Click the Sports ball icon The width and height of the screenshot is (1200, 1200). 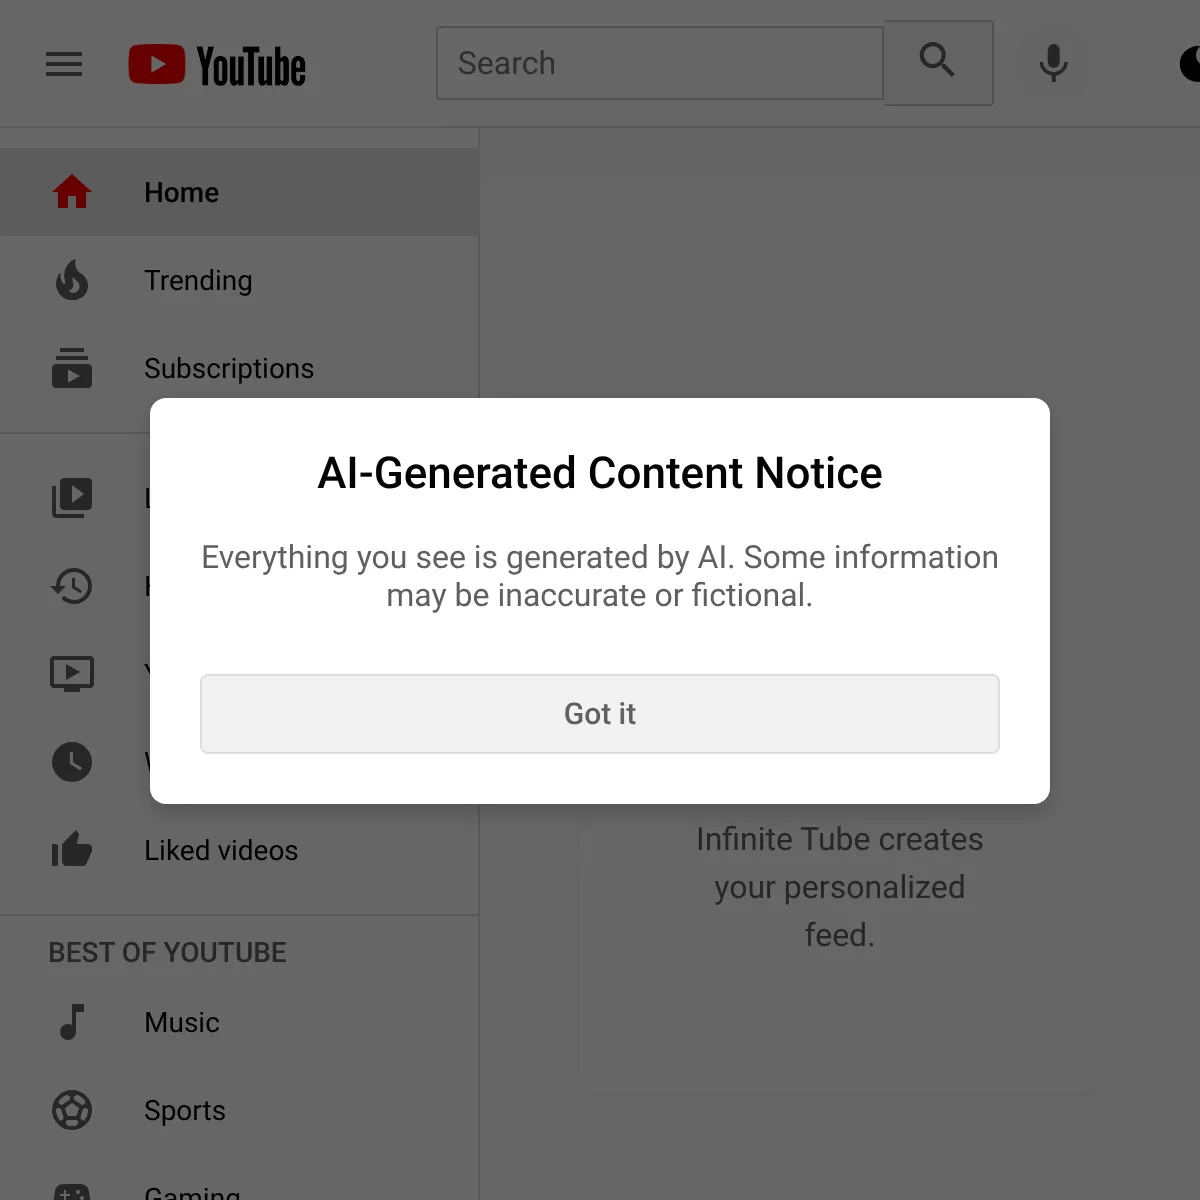tap(72, 1110)
